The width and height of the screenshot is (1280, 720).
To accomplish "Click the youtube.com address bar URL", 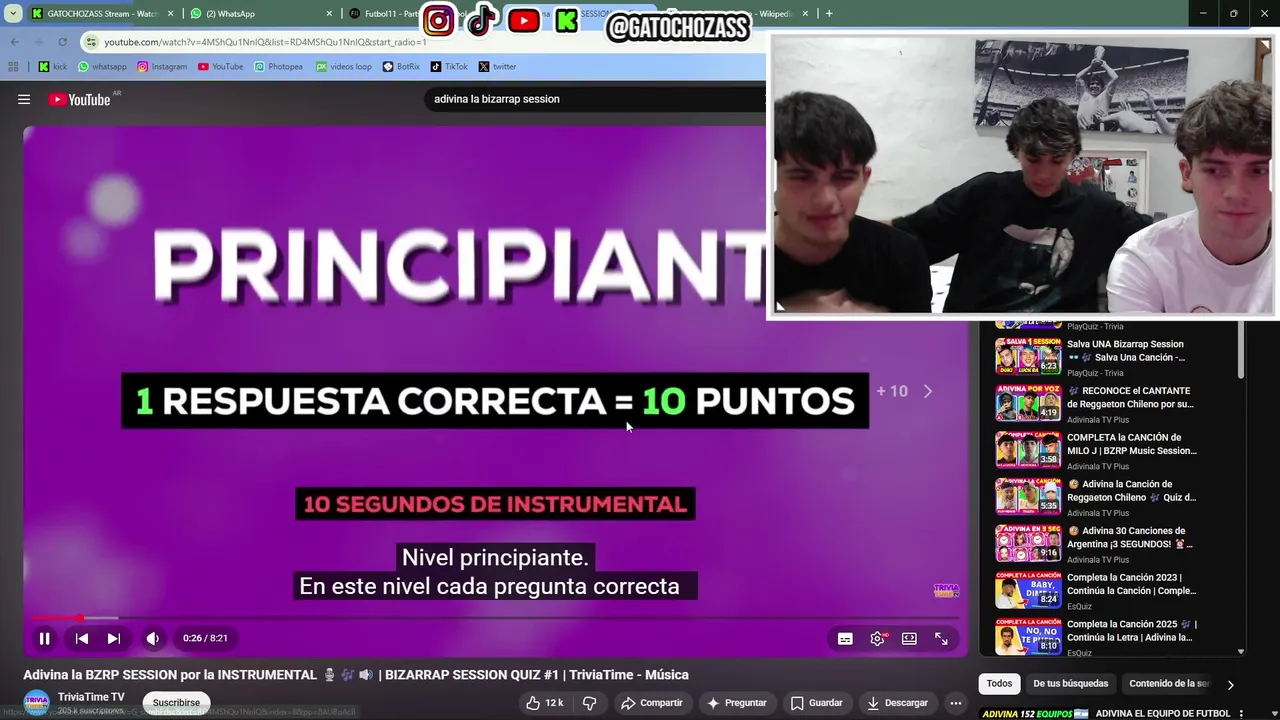I will tap(265, 42).
